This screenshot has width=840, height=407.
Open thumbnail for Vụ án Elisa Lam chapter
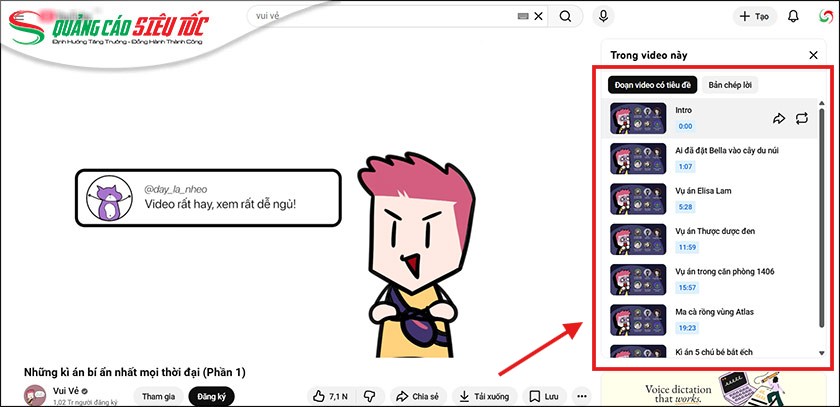[638, 199]
